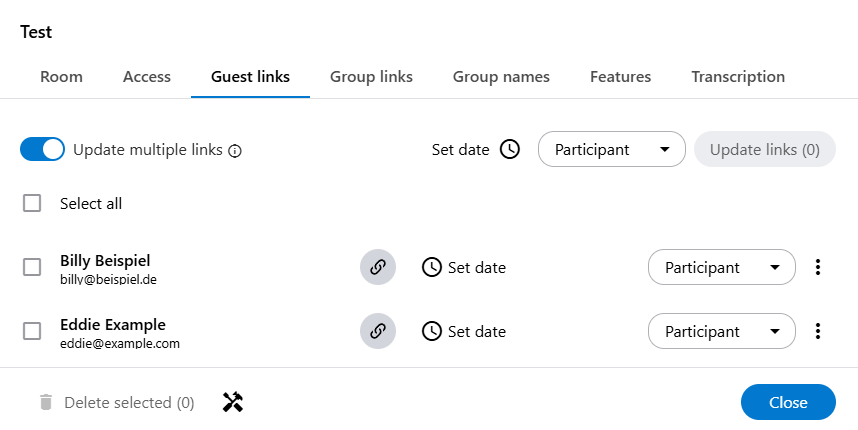
Task: Click the trash icon for Delete selected
Action: coord(45,403)
